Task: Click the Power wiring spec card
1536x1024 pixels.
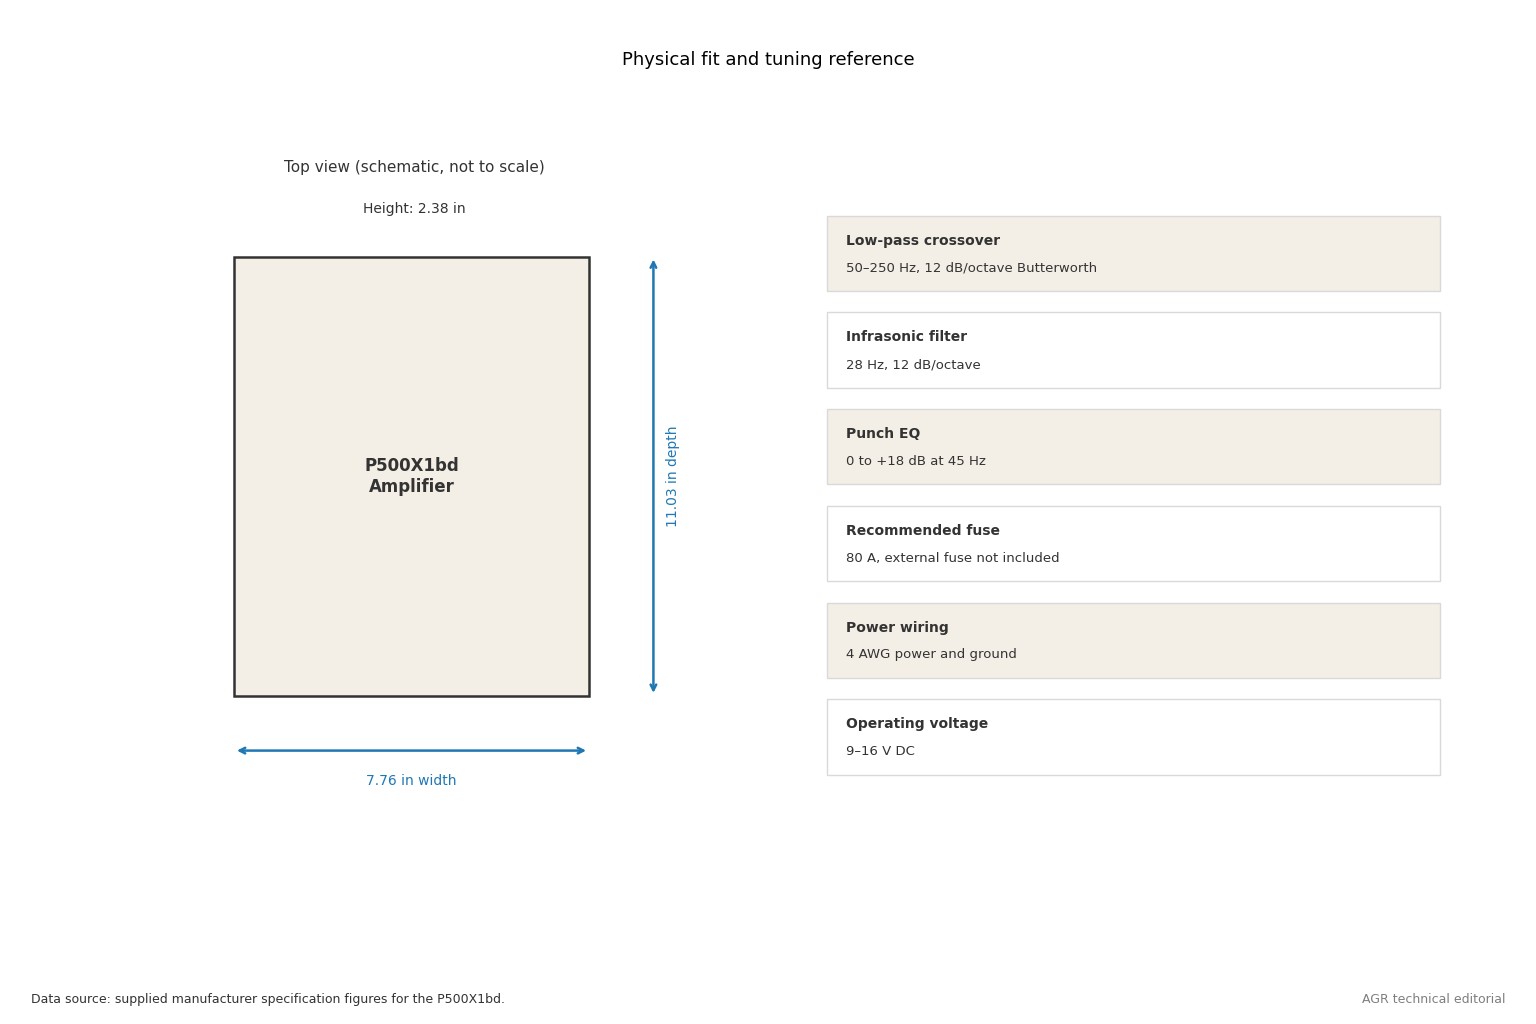Action: tap(1133, 641)
